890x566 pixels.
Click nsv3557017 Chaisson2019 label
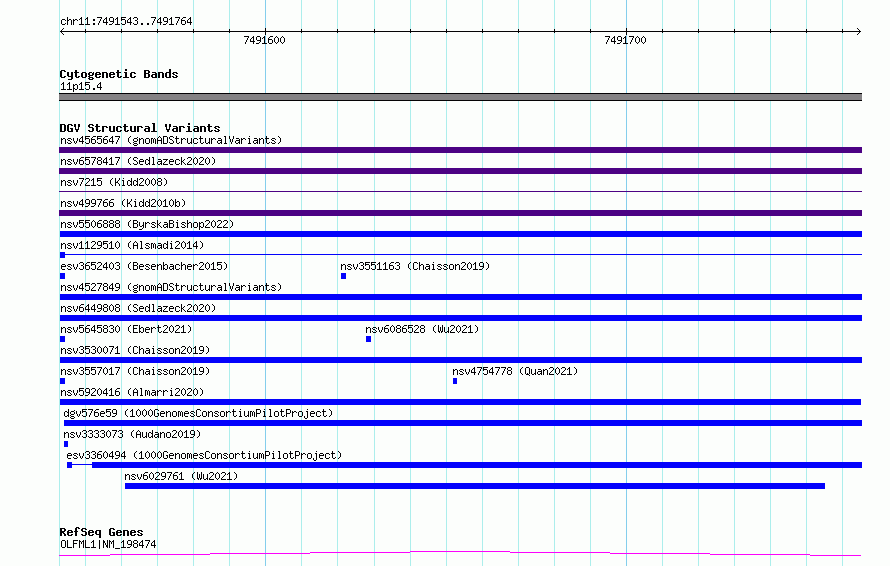point(135,371)
